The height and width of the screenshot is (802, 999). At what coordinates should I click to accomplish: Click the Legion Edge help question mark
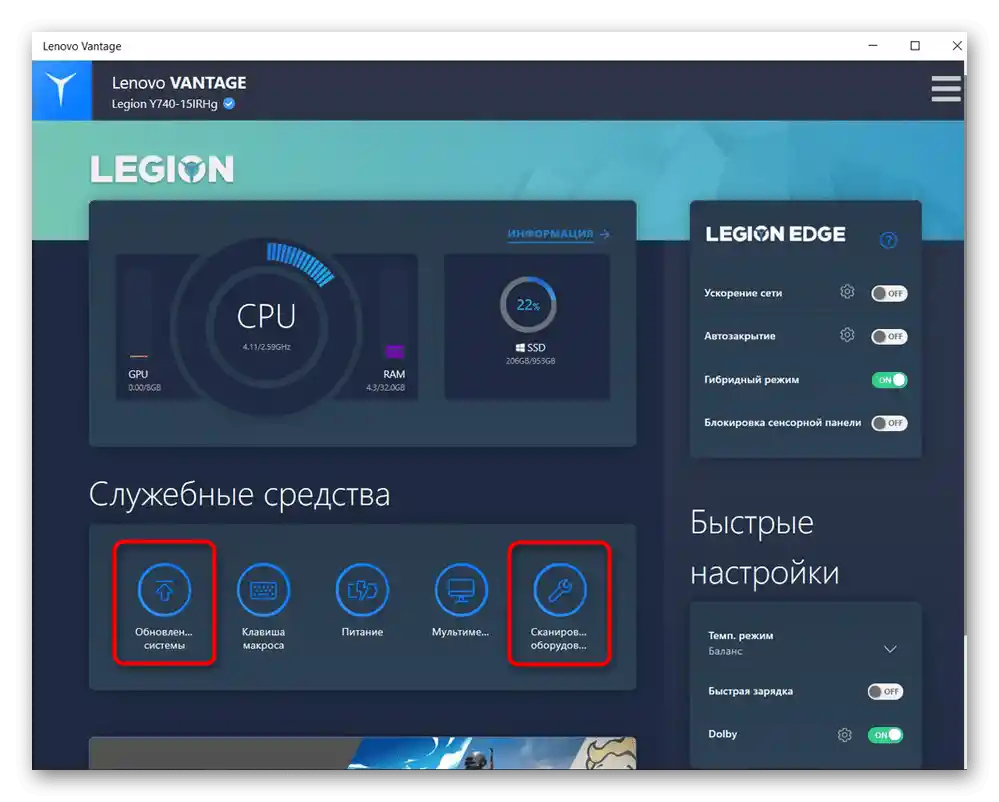889,240
